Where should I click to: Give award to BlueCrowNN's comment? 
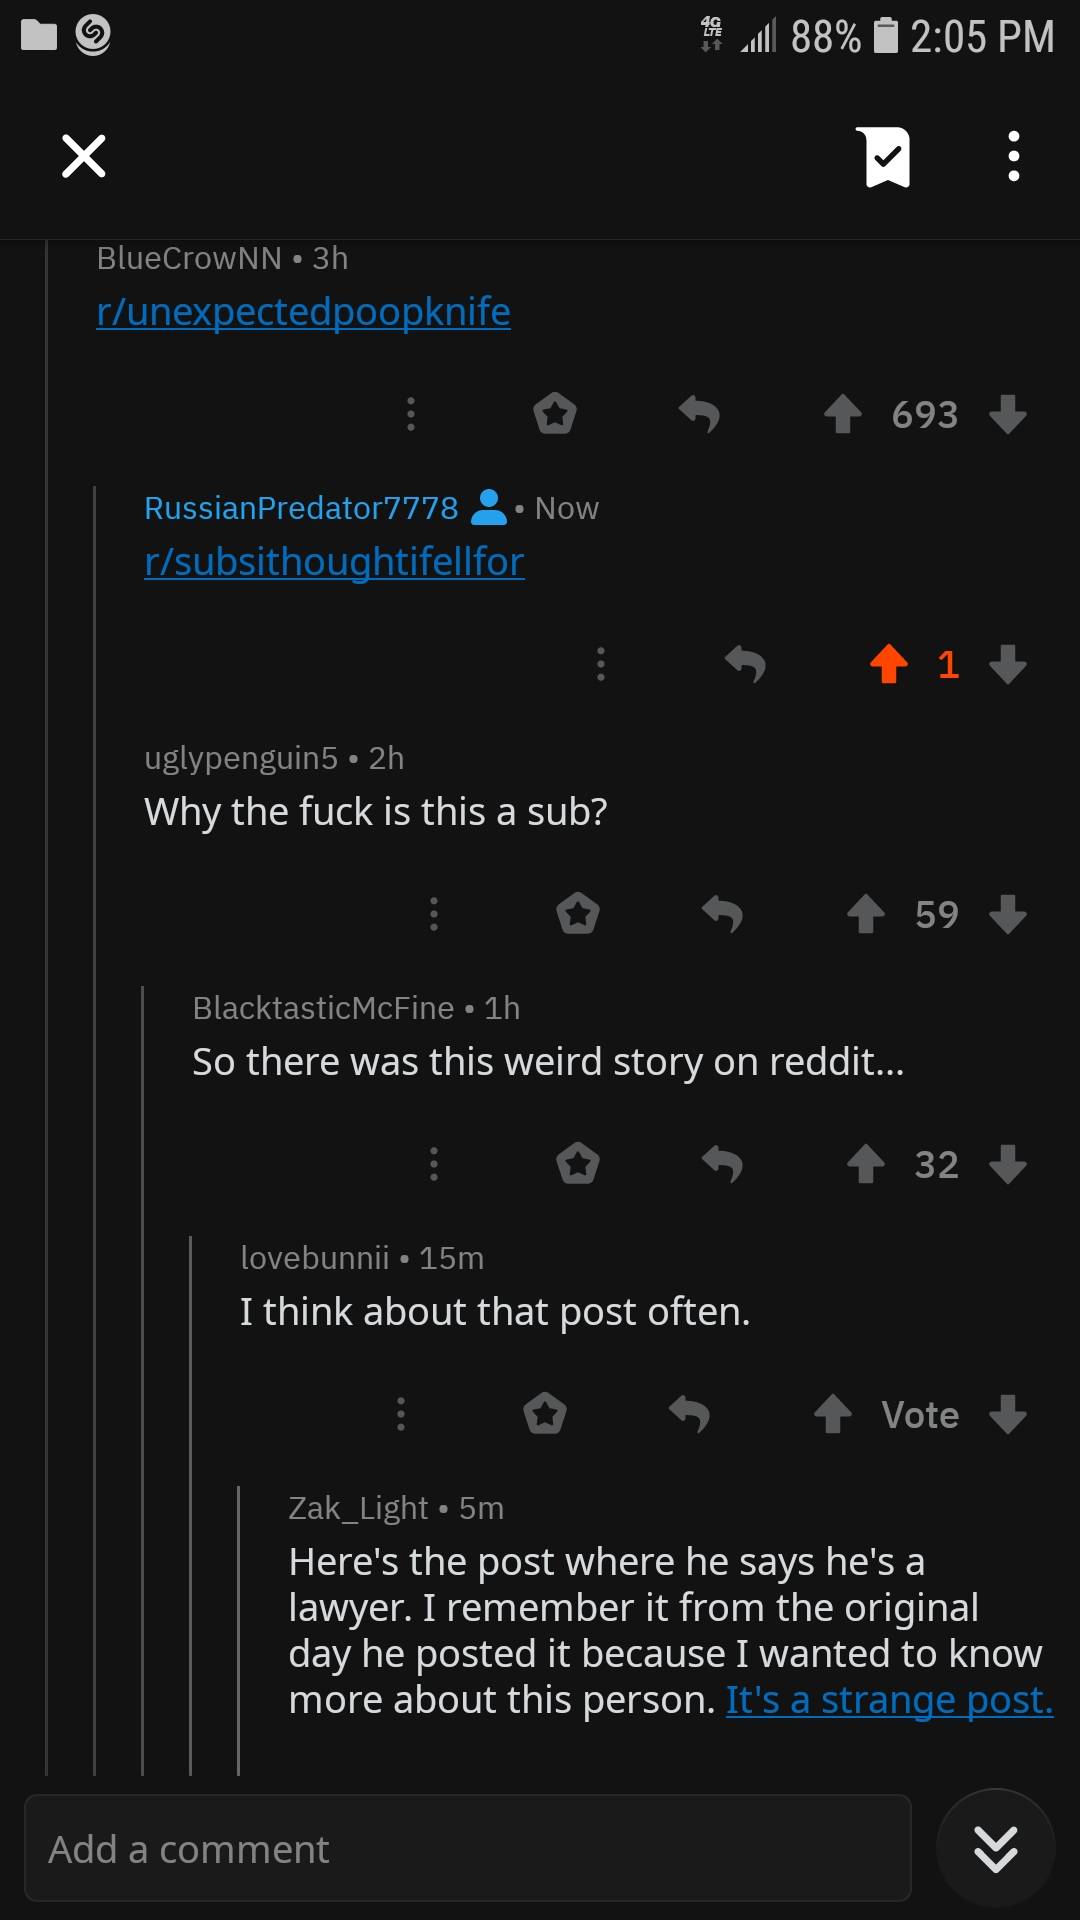coord(555,414)
